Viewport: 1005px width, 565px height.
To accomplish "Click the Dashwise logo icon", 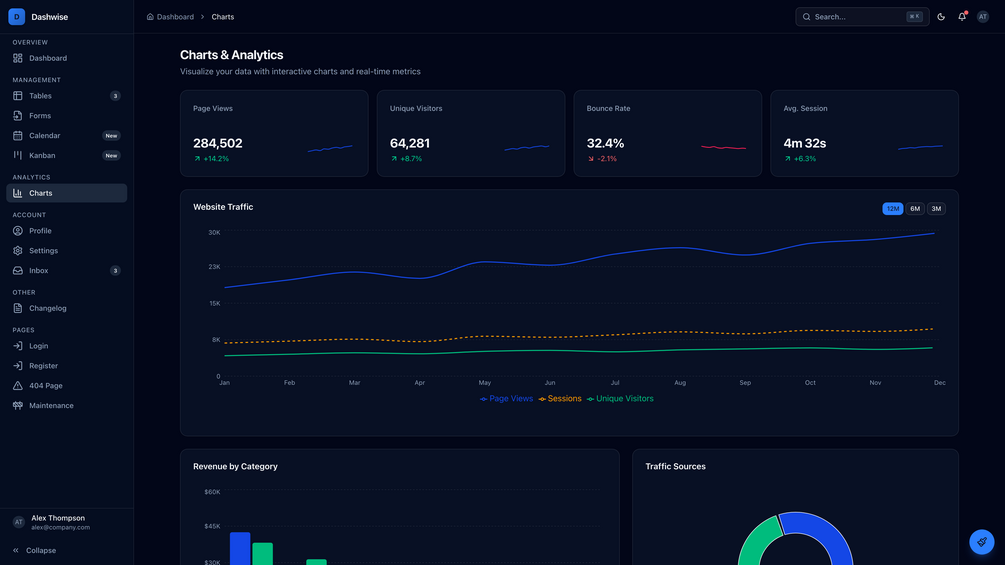I will click(17, 17).
